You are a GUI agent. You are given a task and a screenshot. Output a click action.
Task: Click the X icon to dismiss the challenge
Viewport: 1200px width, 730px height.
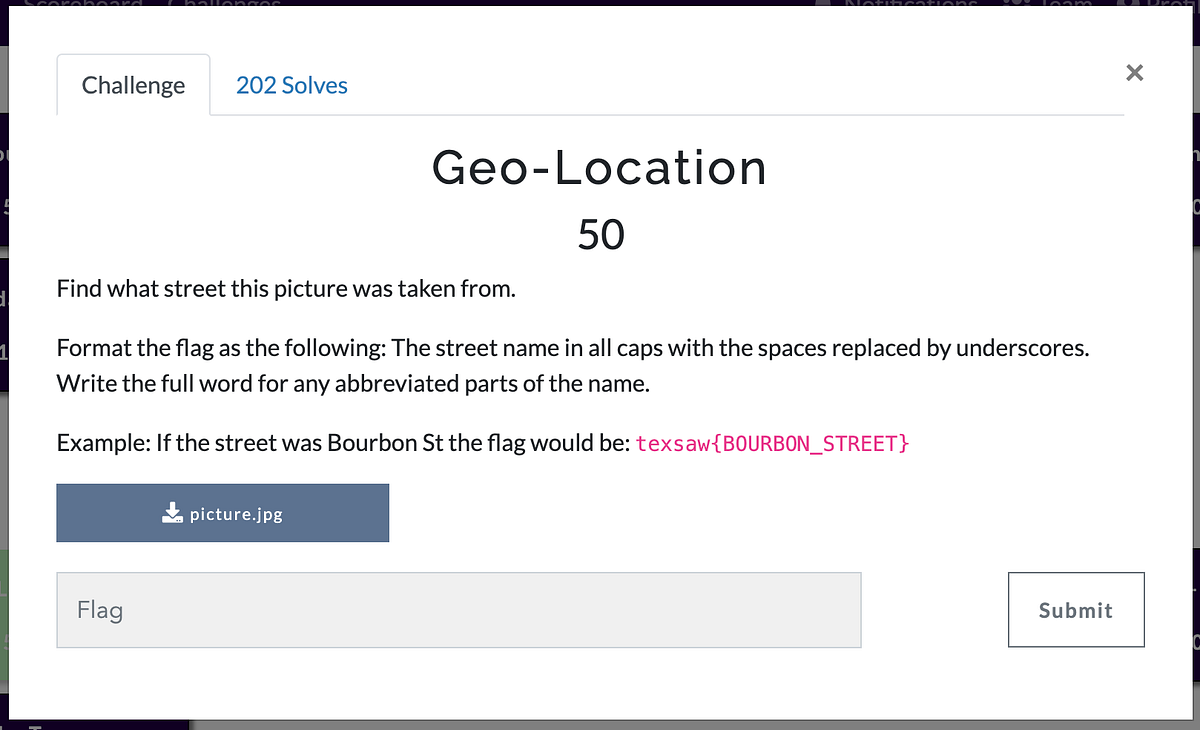1134,72
